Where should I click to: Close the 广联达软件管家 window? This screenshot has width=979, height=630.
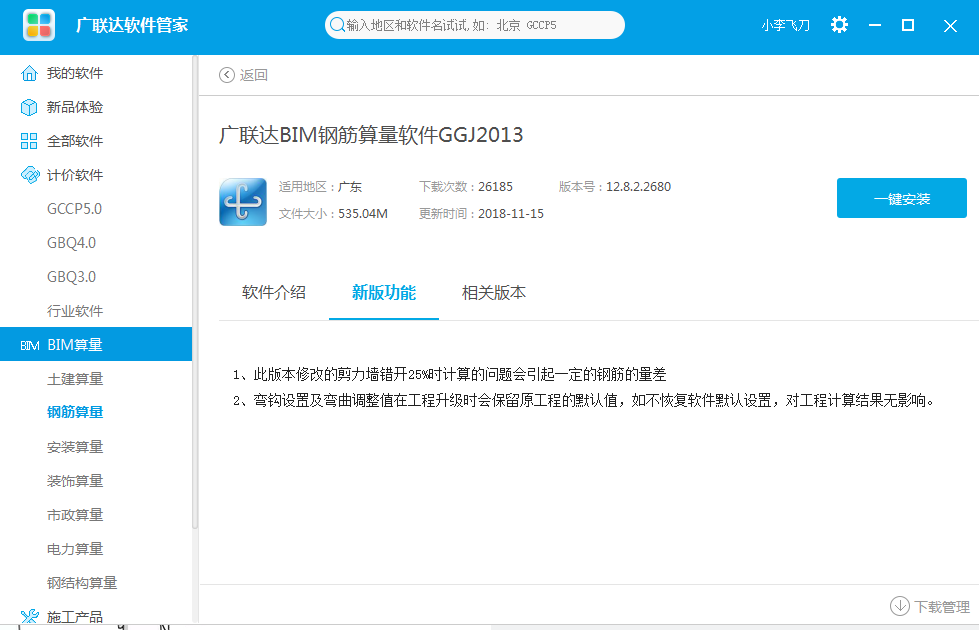click(950, 26)
